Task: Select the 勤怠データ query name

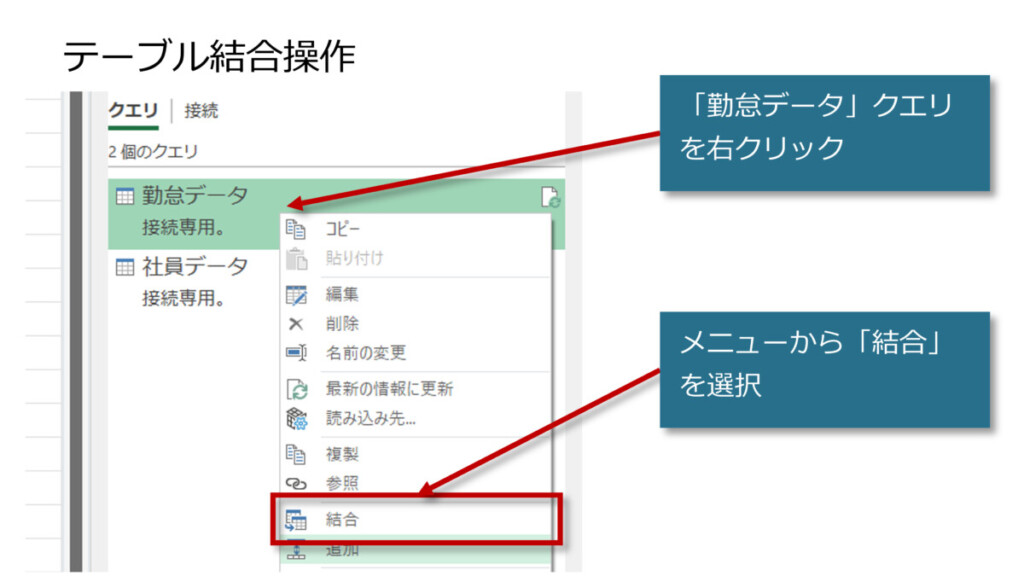Action: coord(194,196)
